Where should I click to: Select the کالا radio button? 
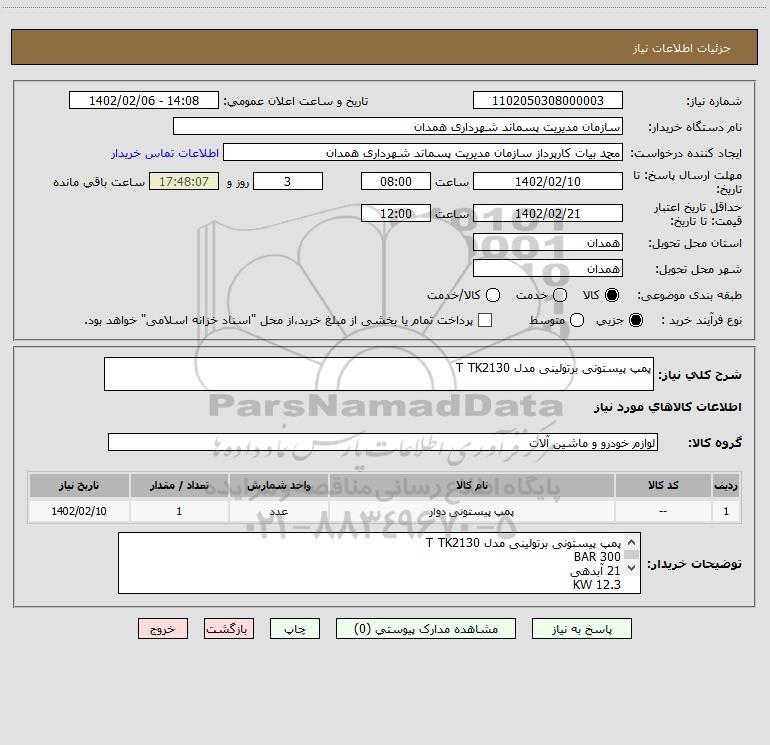(x=612, y=295)
